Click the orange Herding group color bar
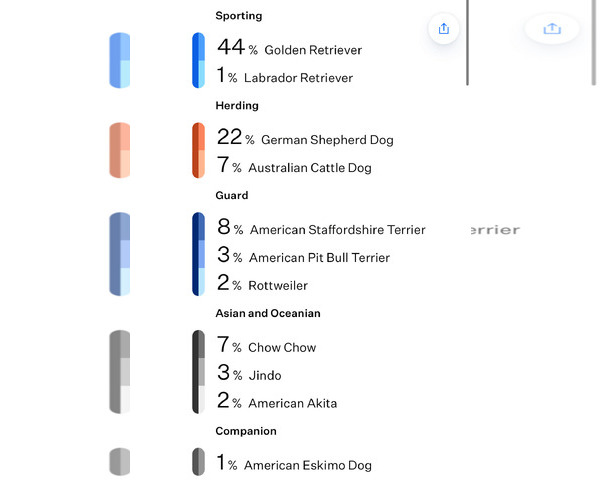 click(x=198, y=150)
